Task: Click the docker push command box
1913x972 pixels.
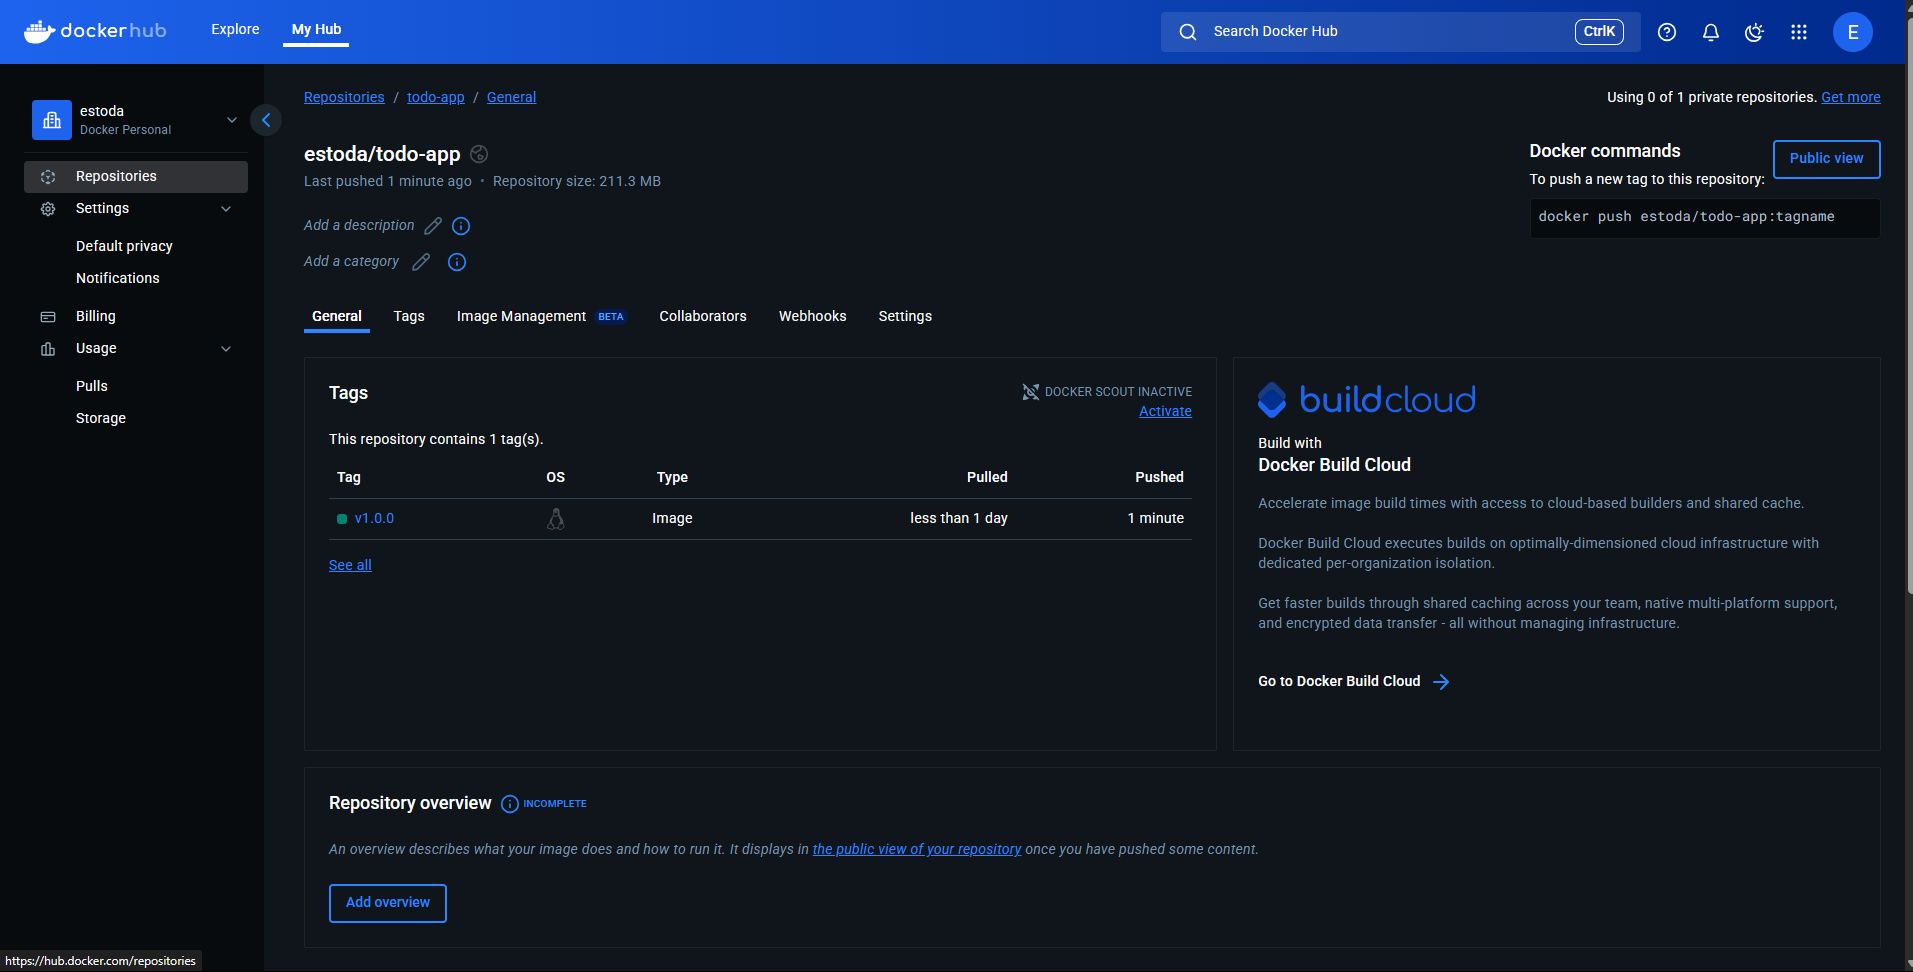Action: 1704,217
